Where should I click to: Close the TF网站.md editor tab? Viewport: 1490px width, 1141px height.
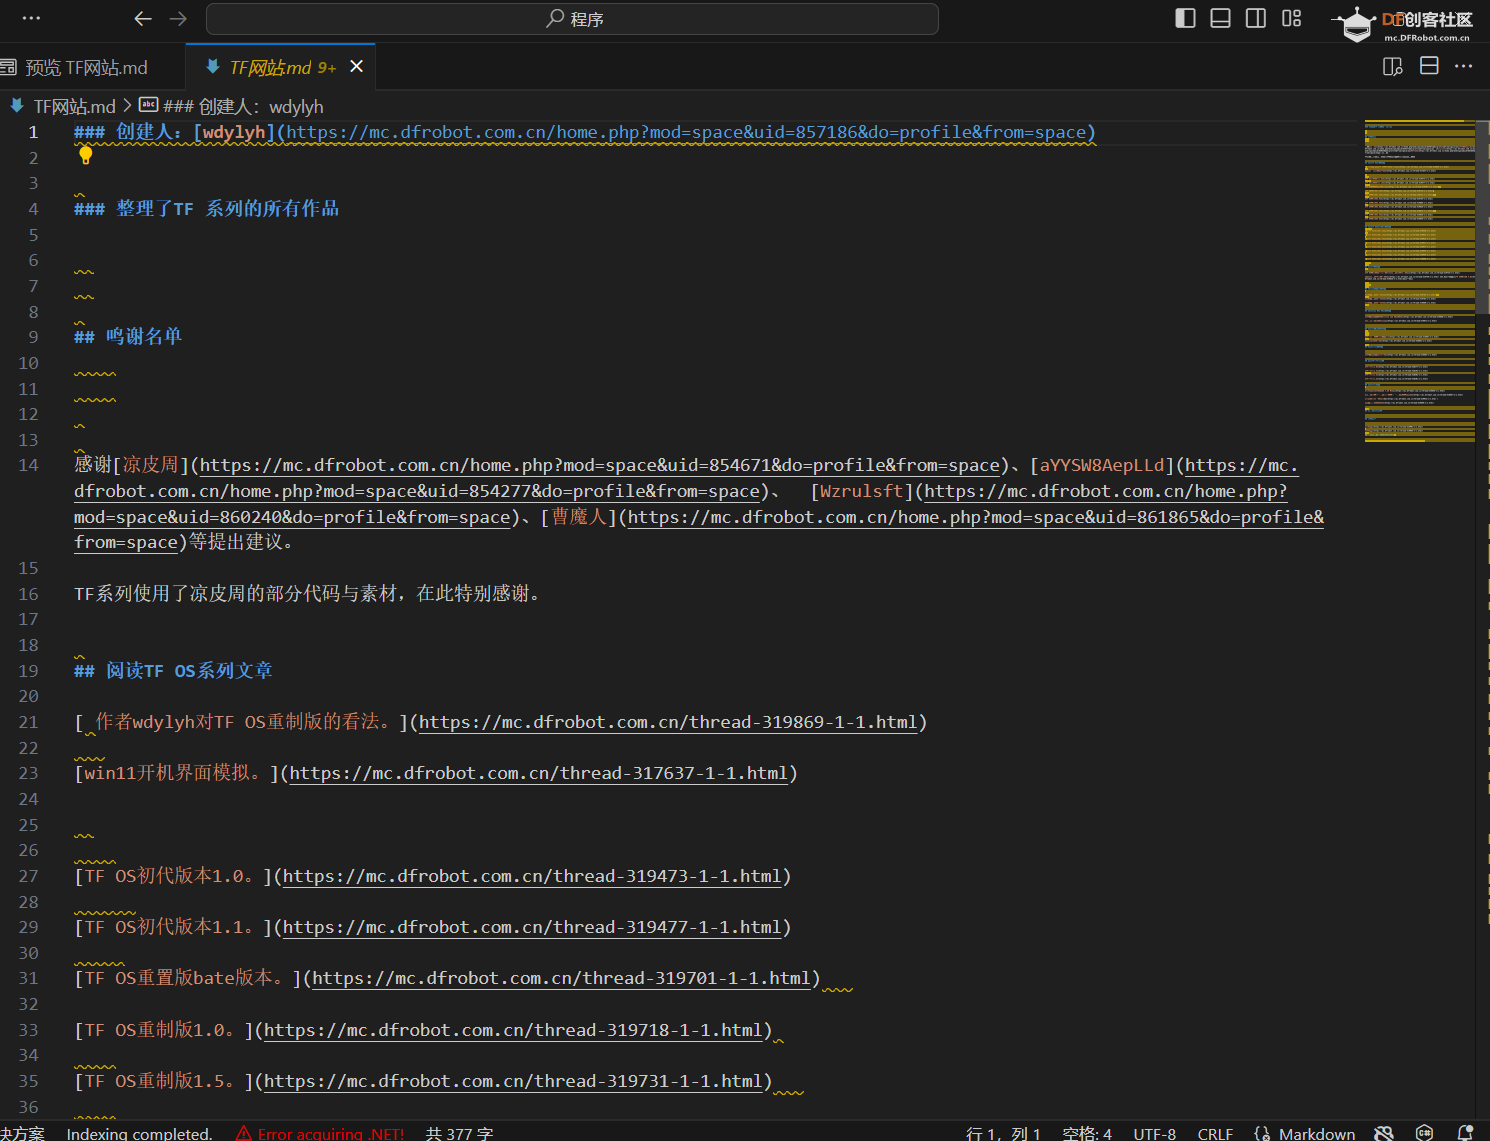pos(356,66)
